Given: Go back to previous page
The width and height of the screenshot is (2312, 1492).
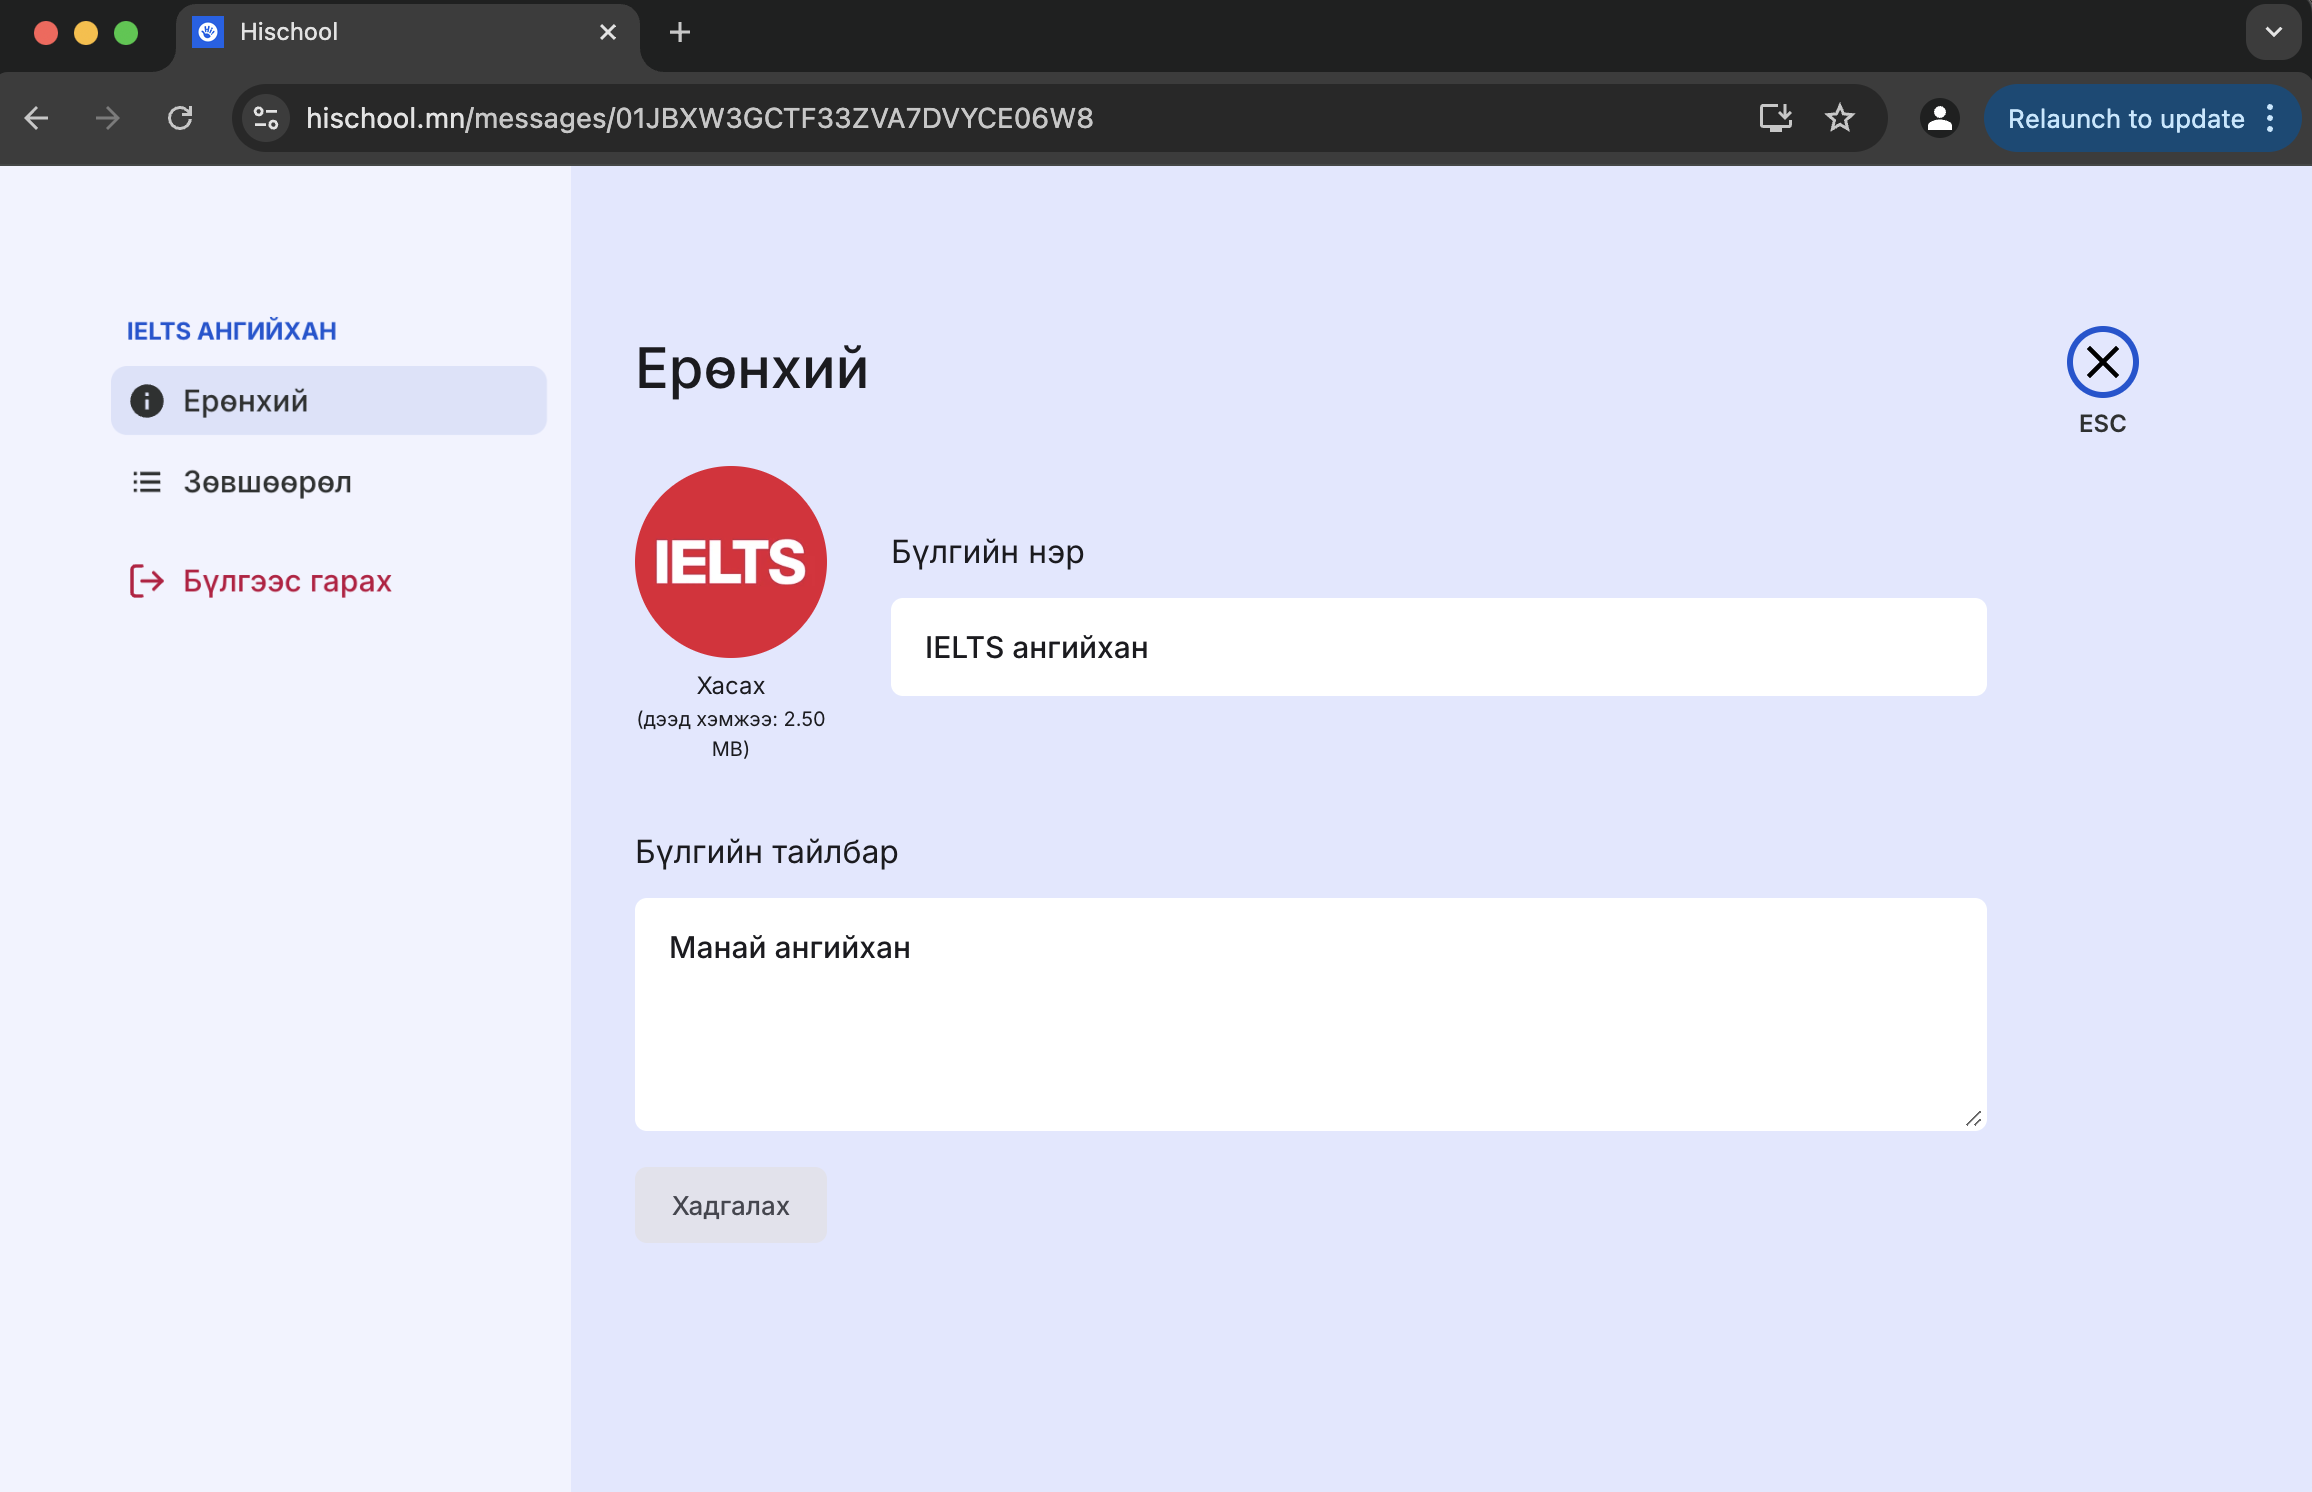Looking at the screenshot, I should coord(37,118).
